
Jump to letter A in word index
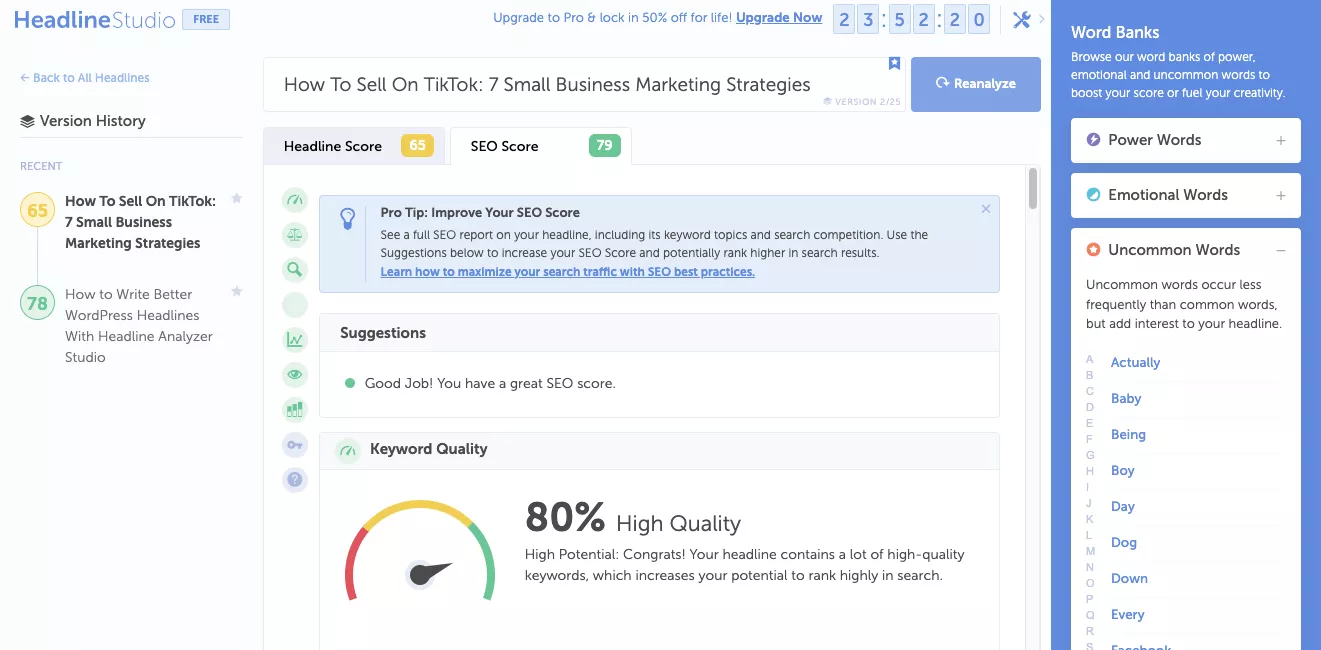tap(1090, 359)
